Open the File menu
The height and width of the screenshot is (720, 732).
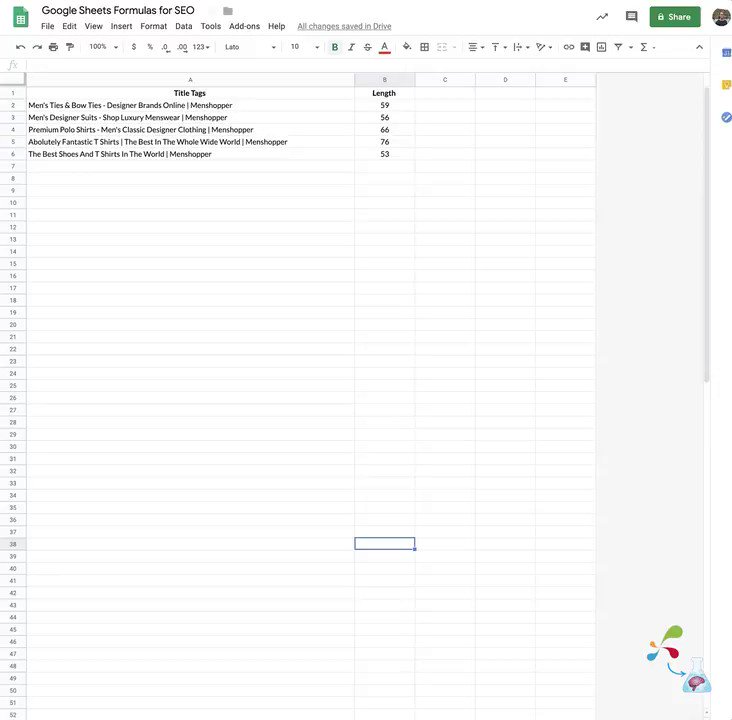pos(48,26)
